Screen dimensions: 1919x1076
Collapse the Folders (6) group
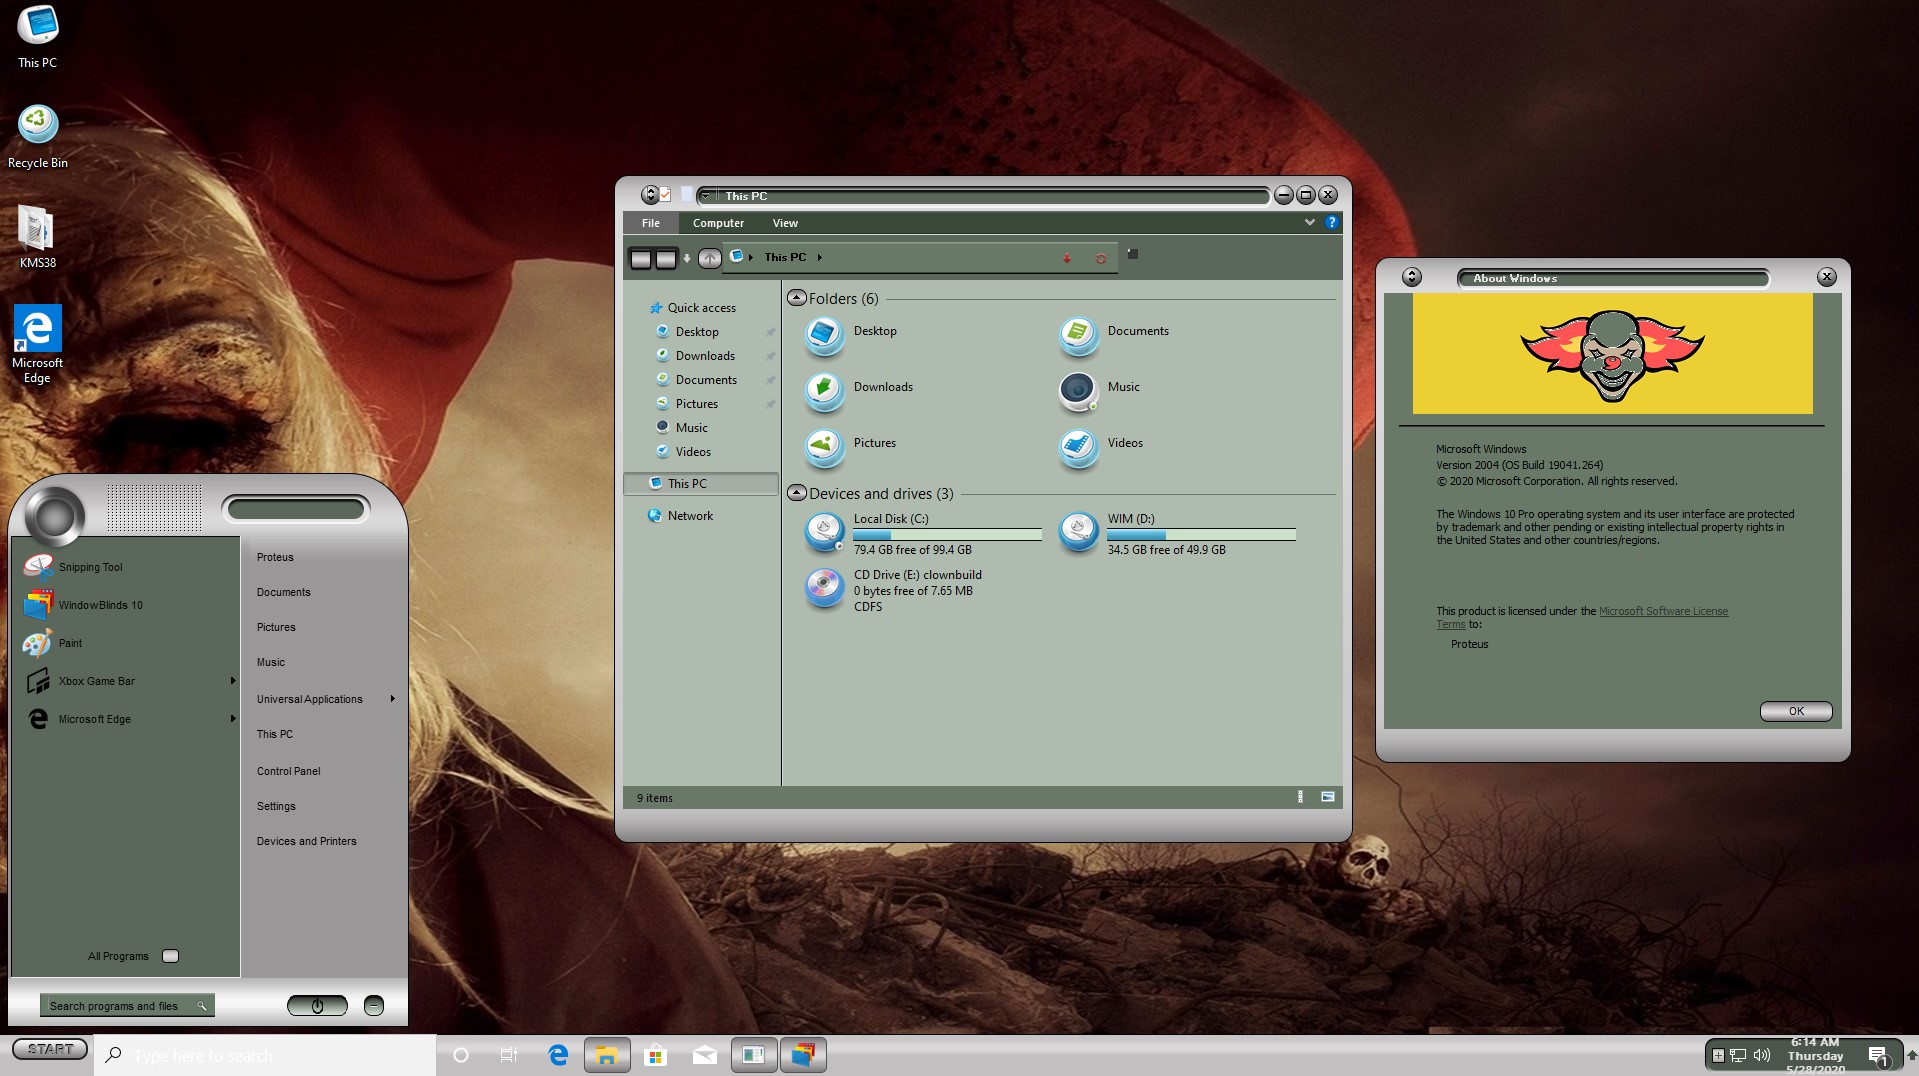tap(797, 298)
